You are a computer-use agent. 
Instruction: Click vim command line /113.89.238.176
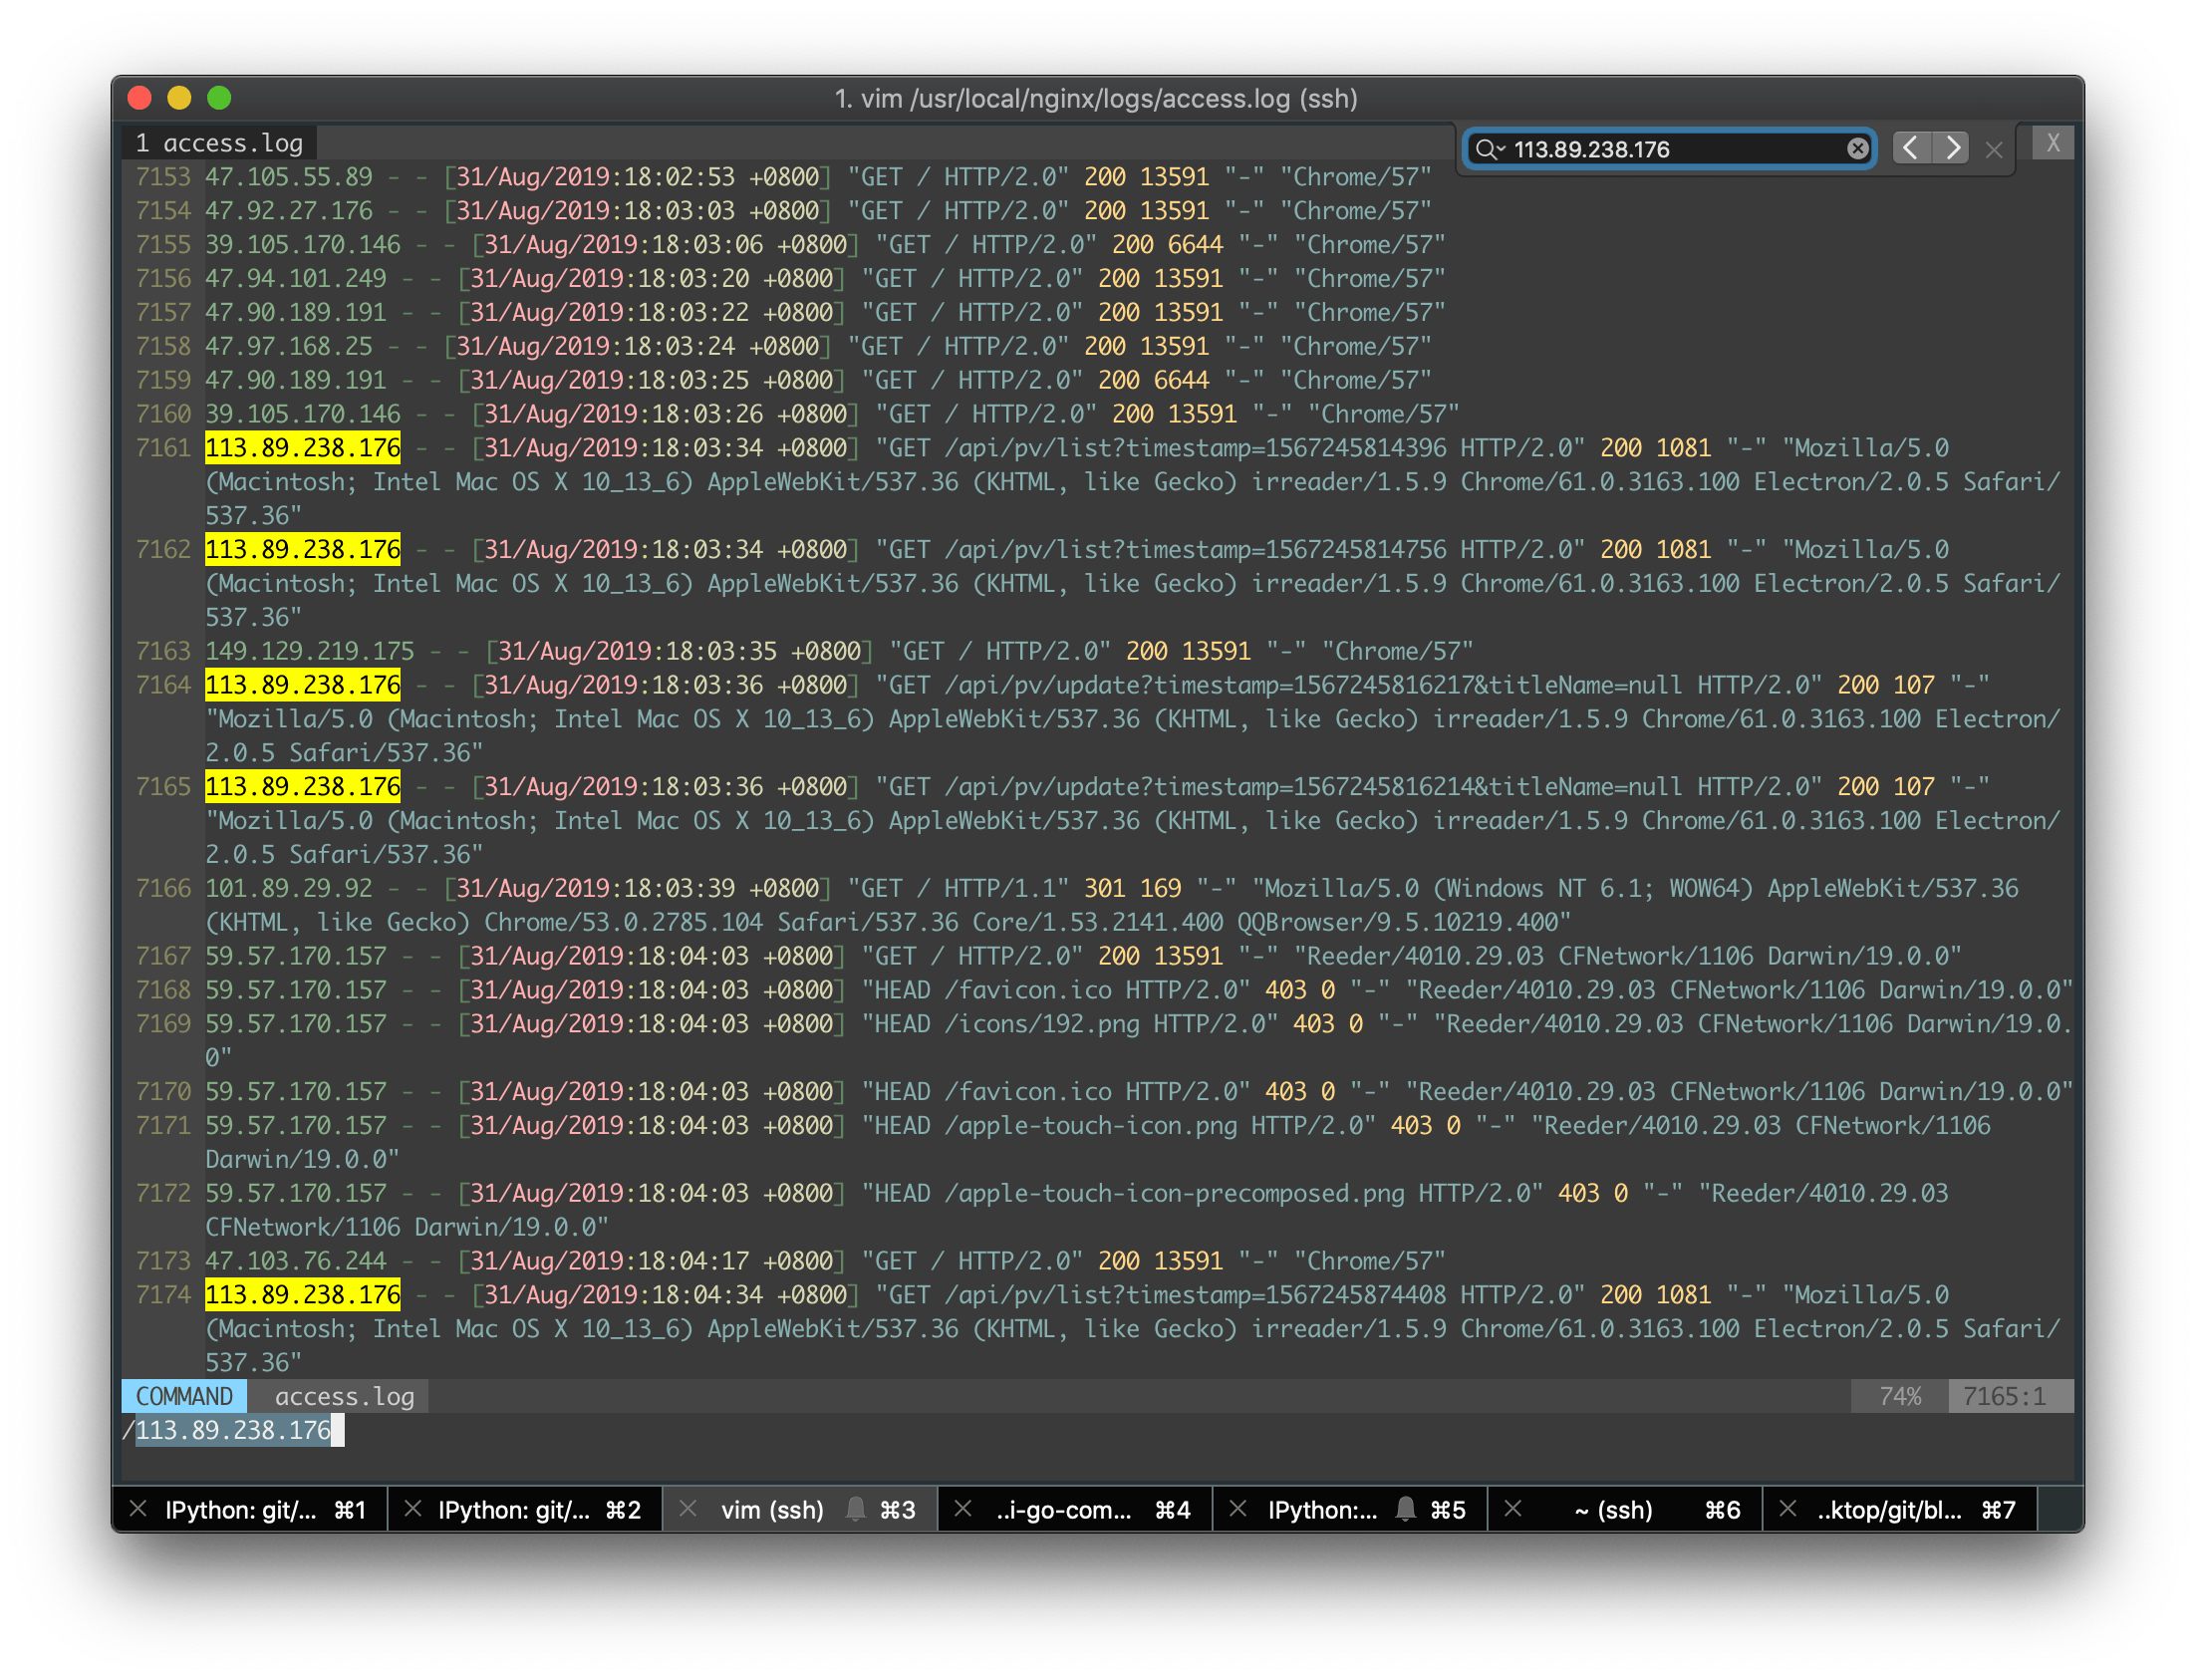tap(233, 1430)
